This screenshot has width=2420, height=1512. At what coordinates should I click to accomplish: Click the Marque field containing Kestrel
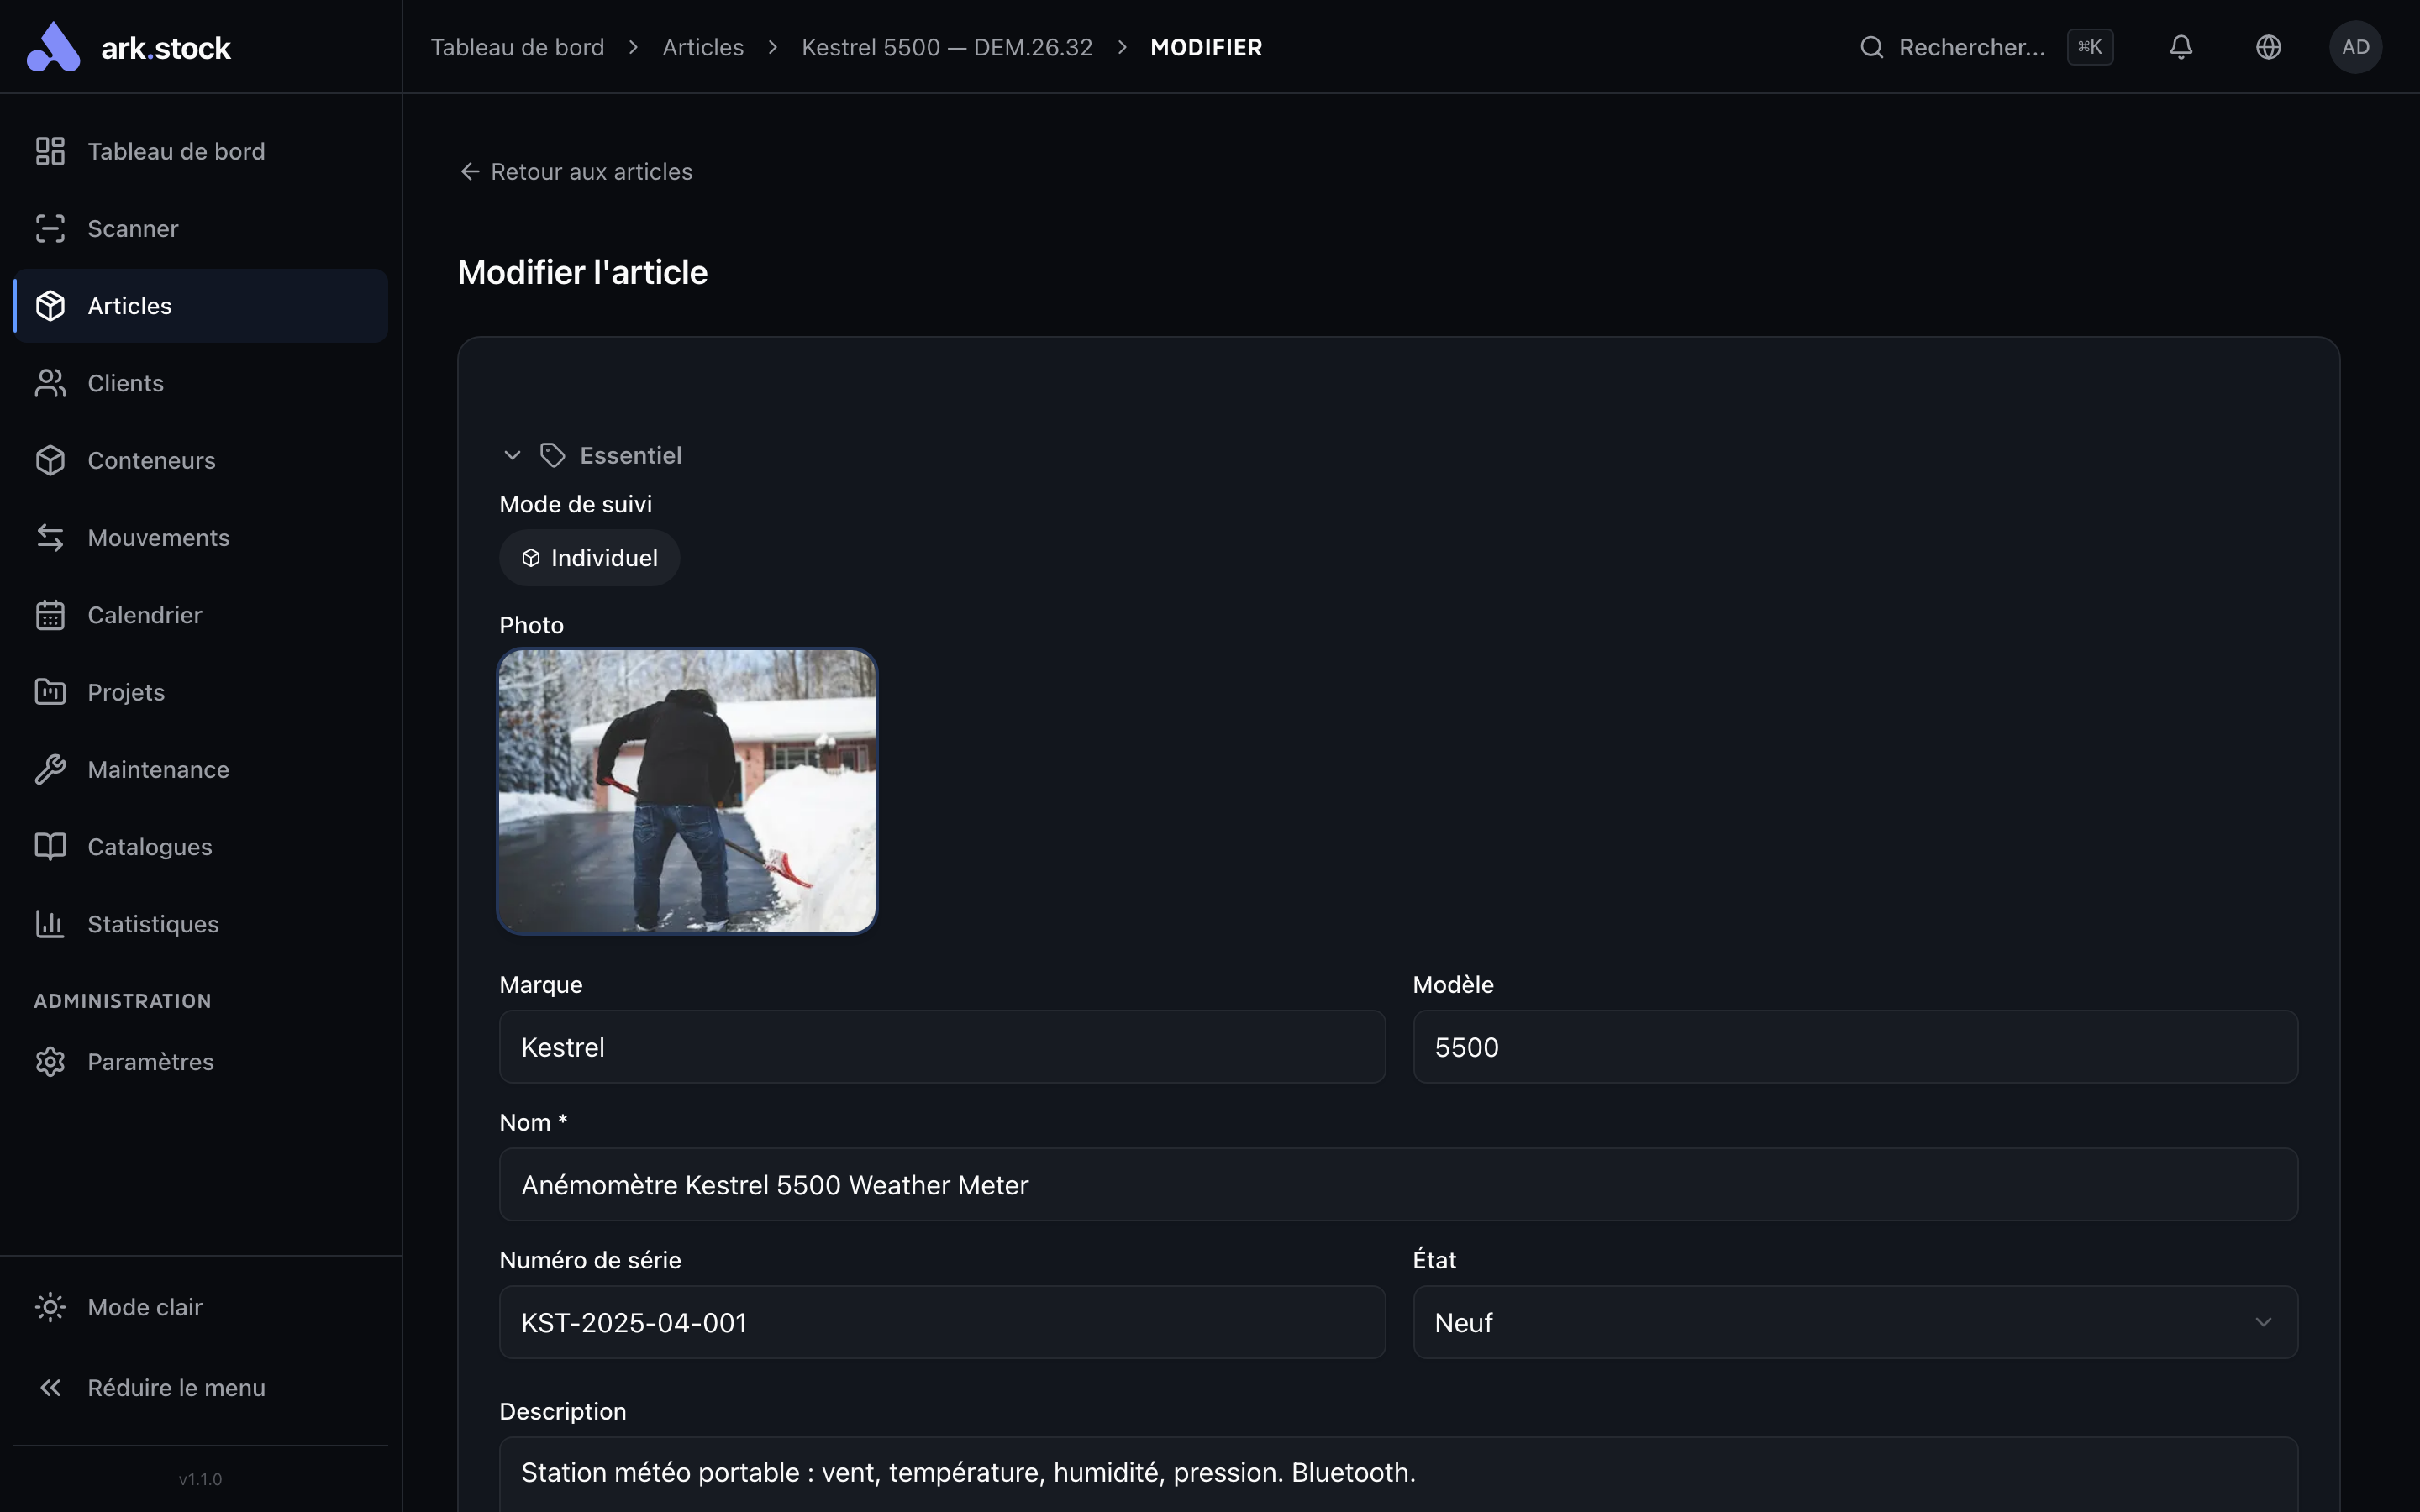(x=942, y=1047)
